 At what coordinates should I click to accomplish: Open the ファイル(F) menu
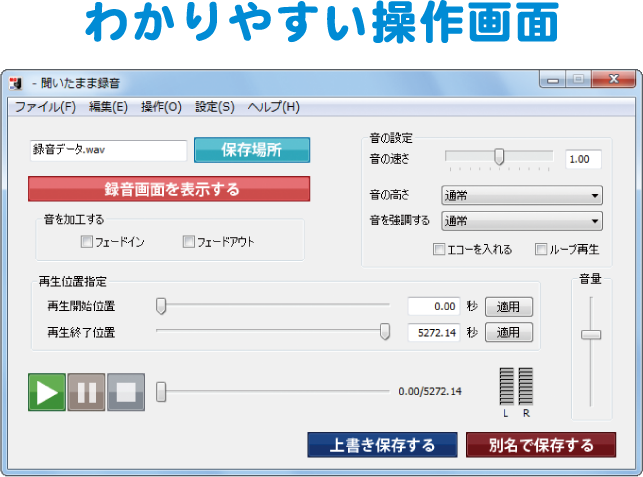(x=45, y=107)
